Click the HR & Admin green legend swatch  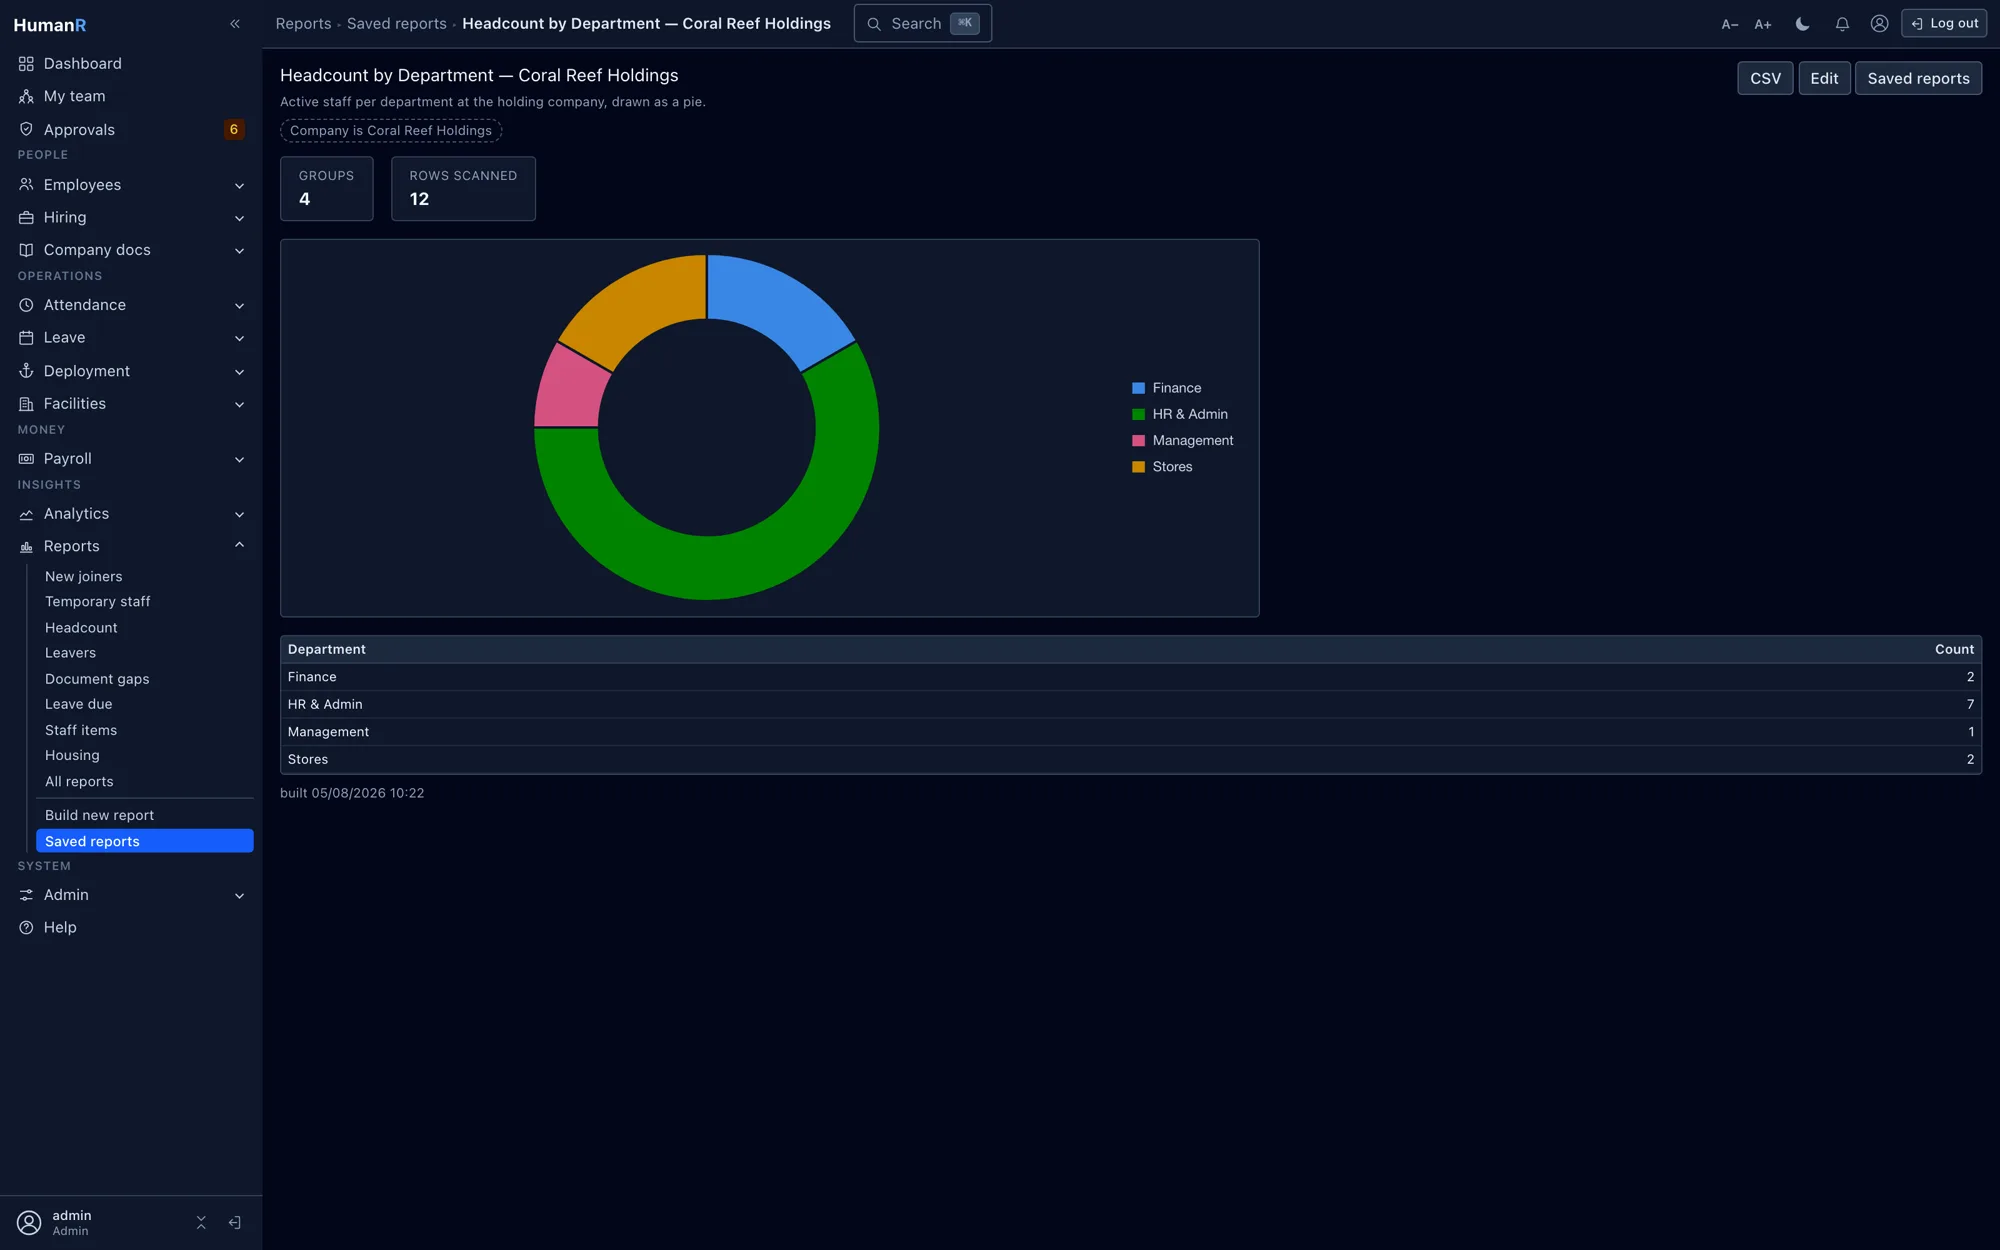(x=1138, y=415)
